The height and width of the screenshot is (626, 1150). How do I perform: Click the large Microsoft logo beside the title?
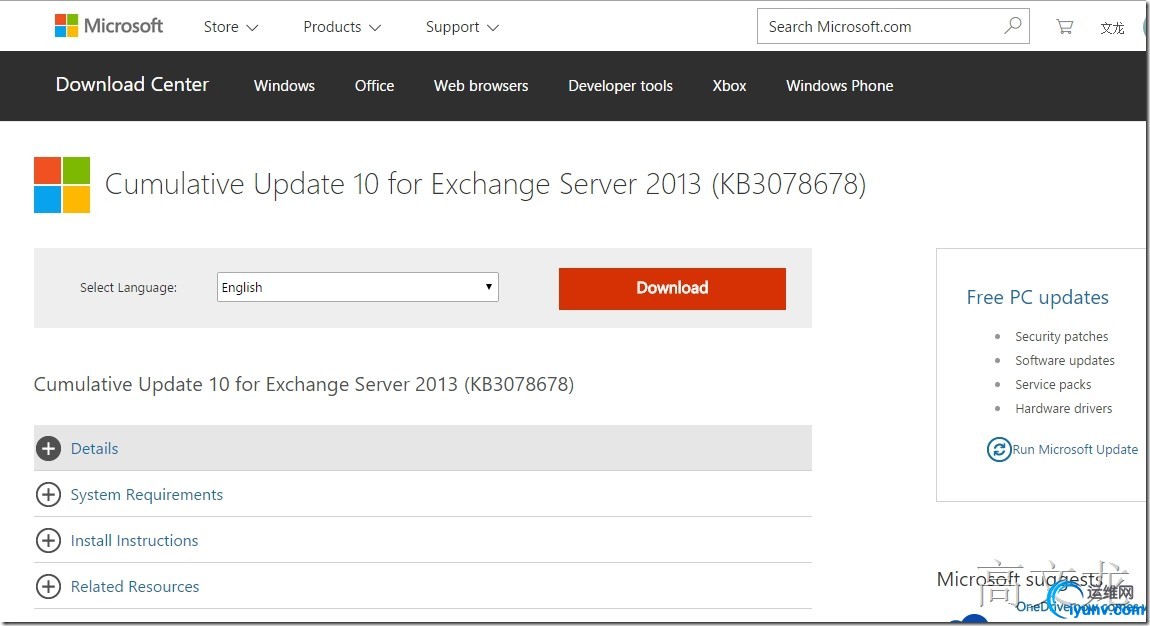pyautogui.click(x=62, y=185)
